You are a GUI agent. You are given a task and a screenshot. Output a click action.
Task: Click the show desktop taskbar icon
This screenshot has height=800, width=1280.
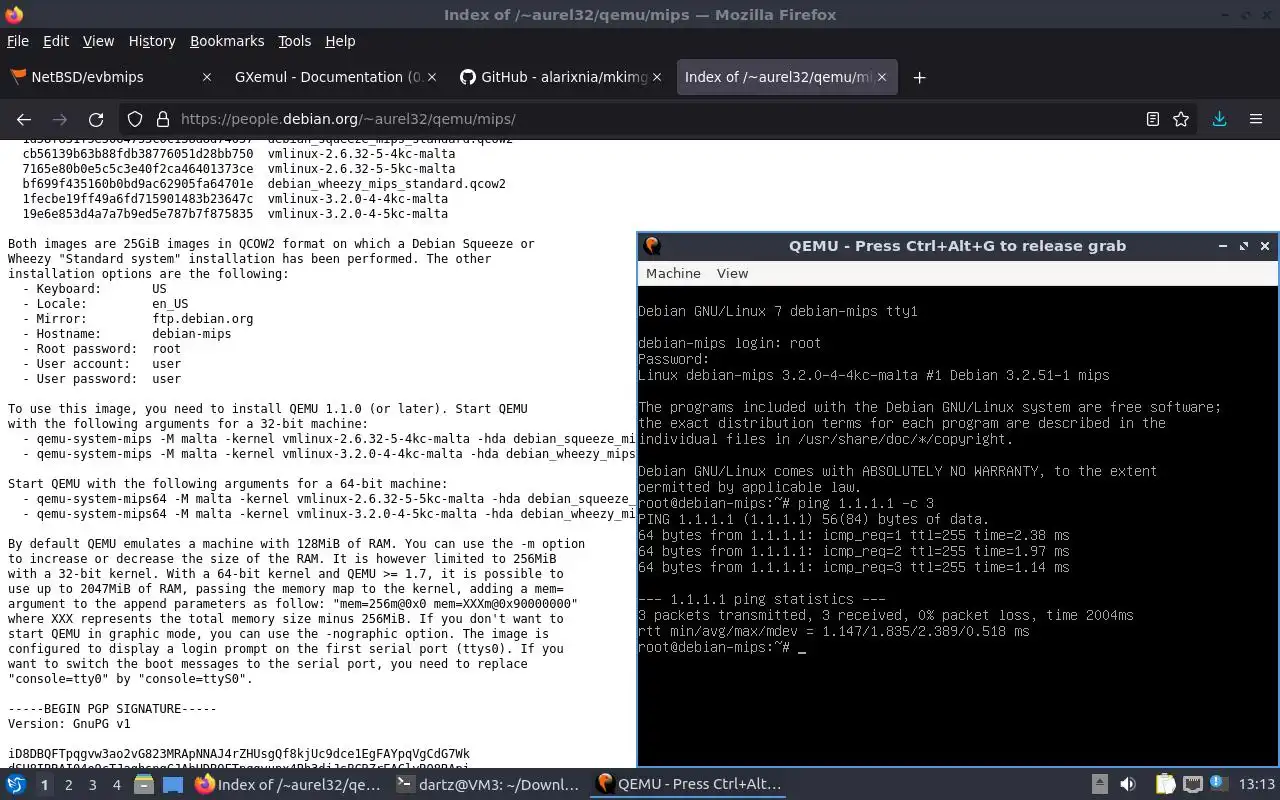tap(172, 785)
